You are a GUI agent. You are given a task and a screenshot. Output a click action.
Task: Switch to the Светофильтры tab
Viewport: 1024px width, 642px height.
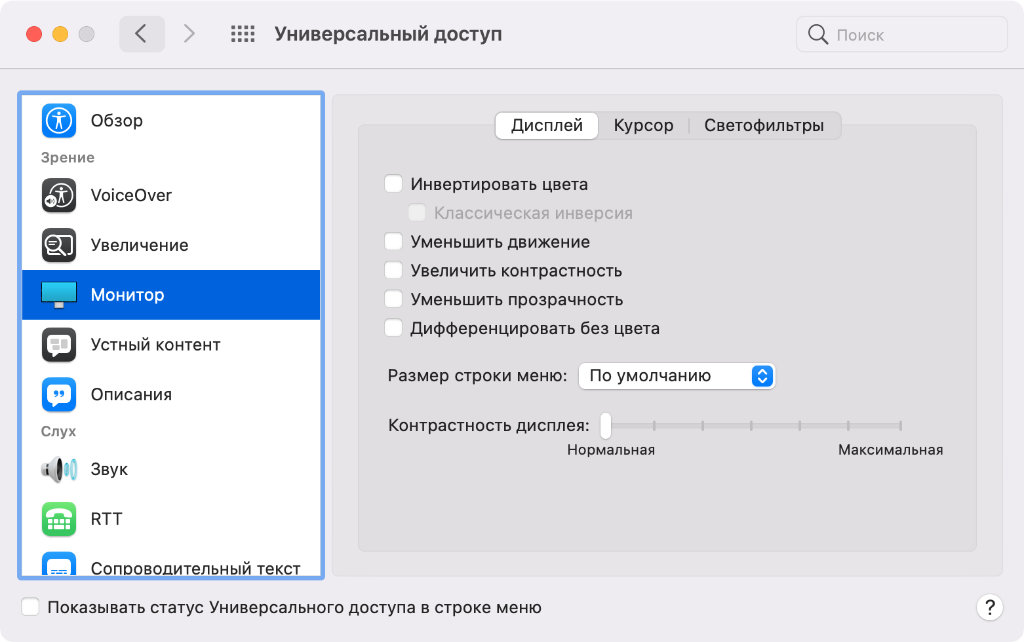pos(764,126)
